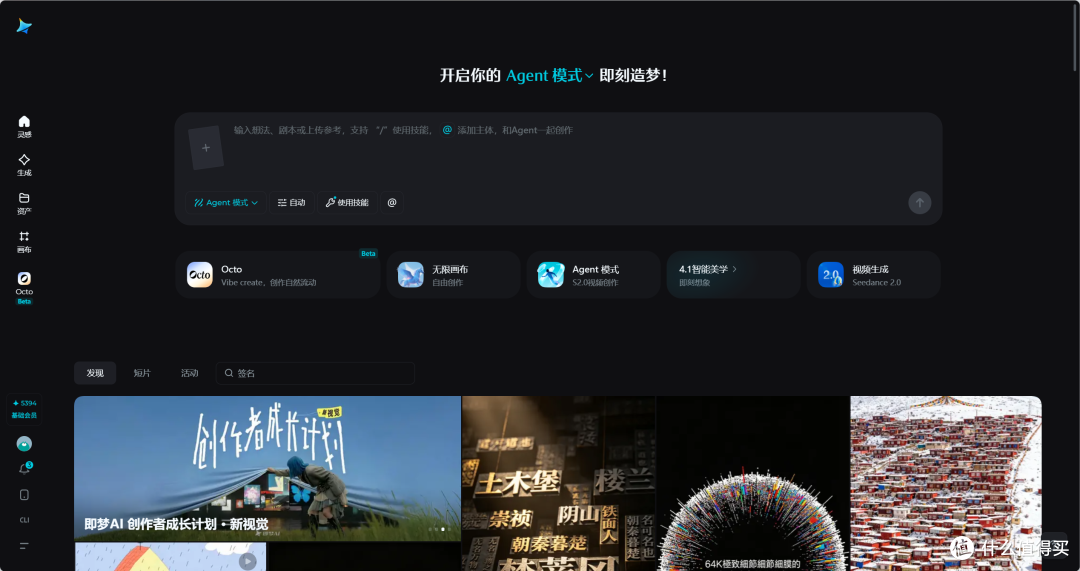Open the notifications bell

point(24,469)
